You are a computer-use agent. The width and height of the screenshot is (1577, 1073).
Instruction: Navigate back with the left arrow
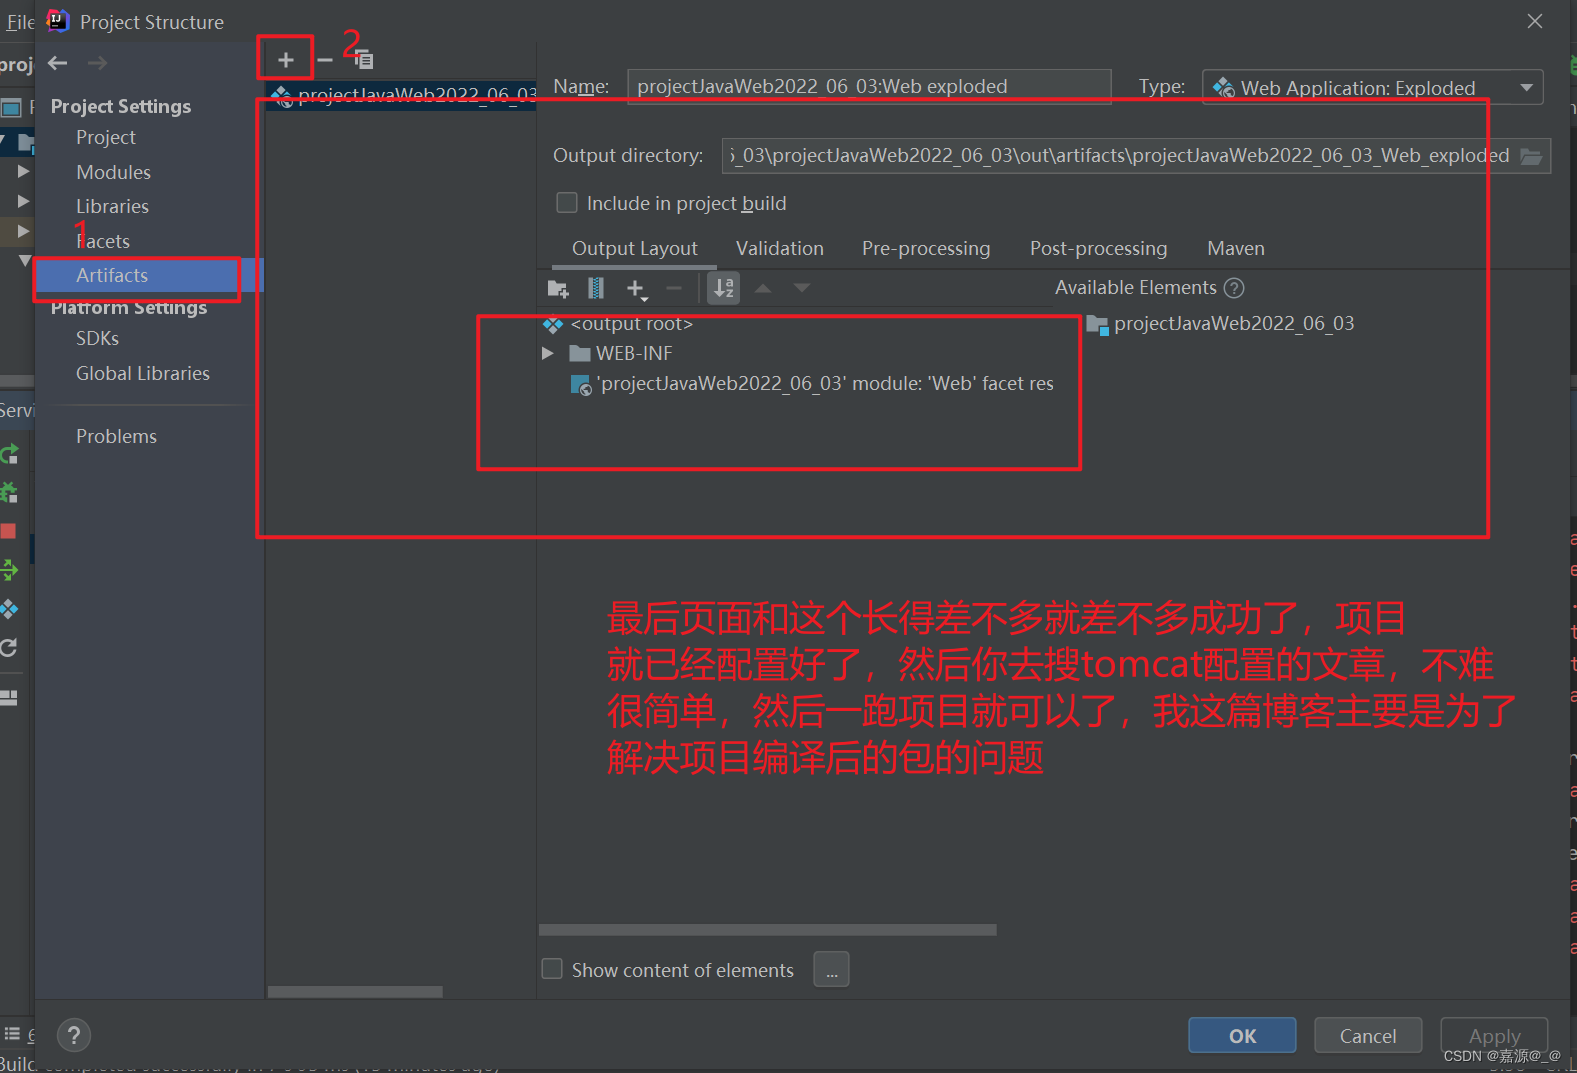click(58, 63)
